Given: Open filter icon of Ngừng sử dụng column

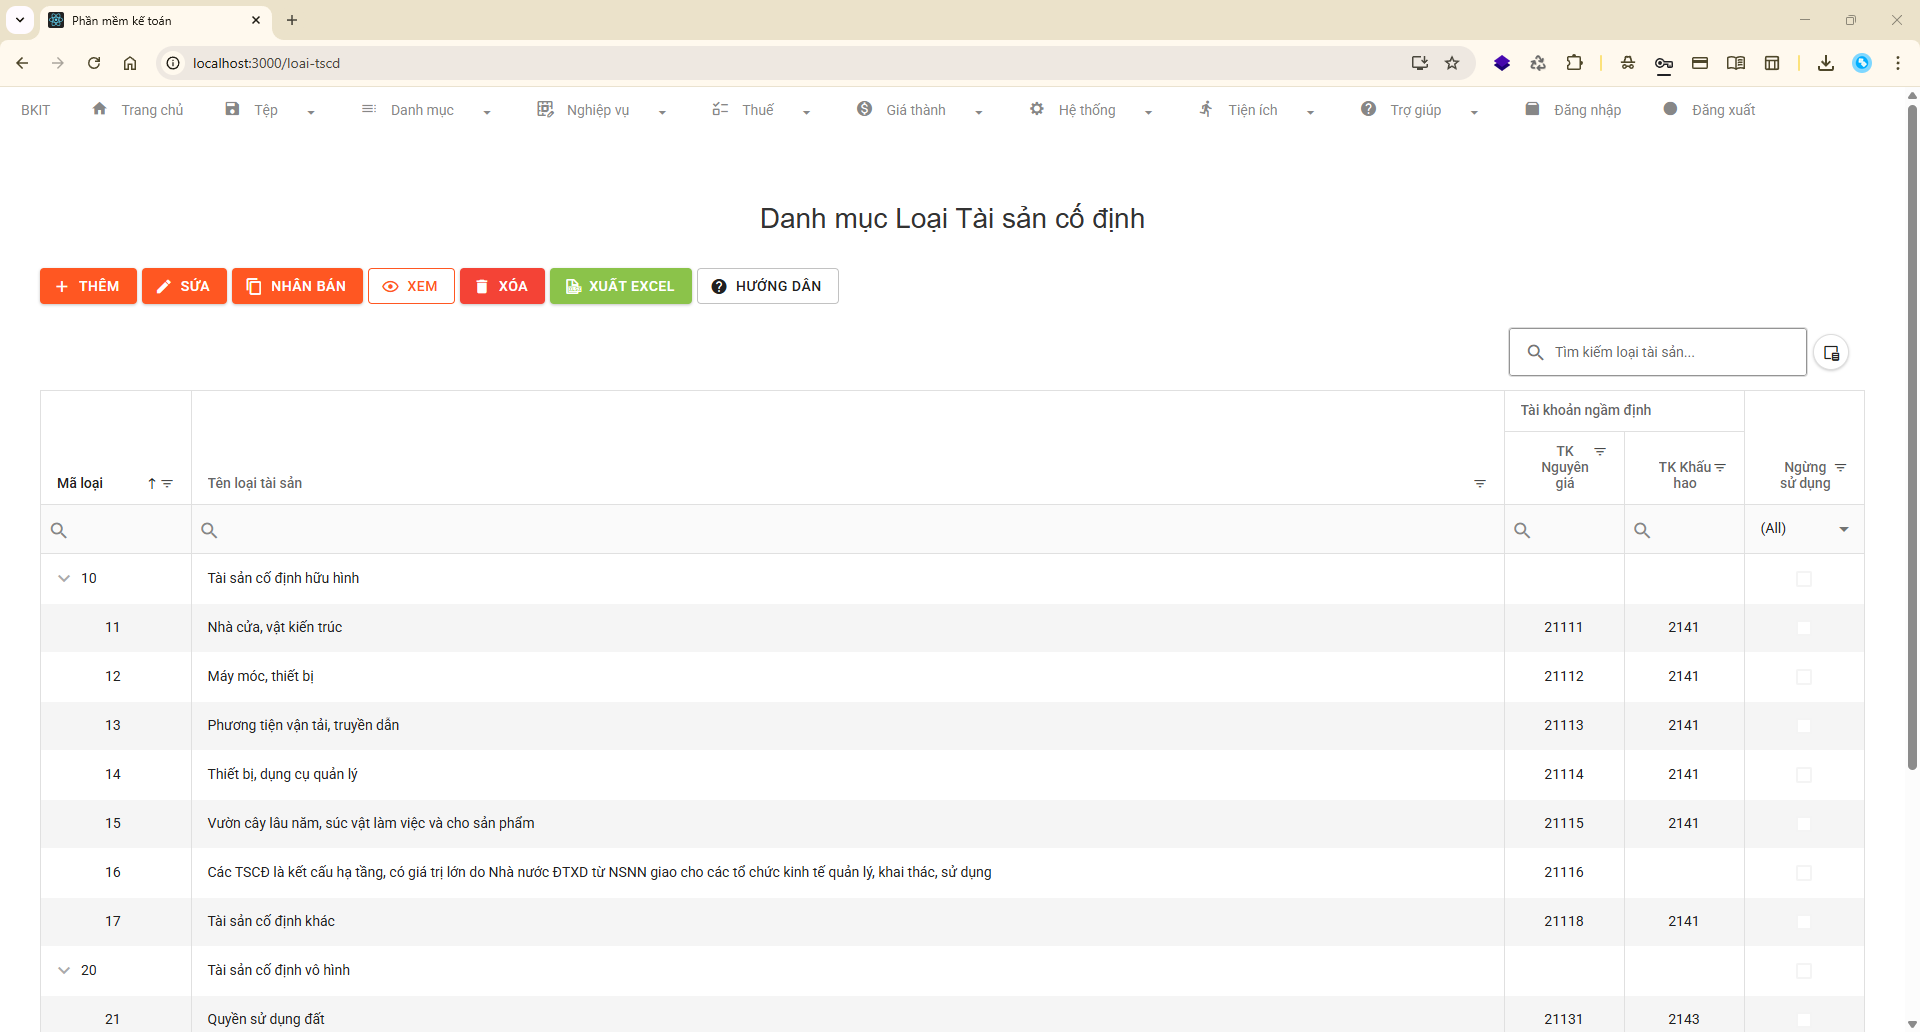Looking at the screenshot, I should click(x=1840, y=468).
